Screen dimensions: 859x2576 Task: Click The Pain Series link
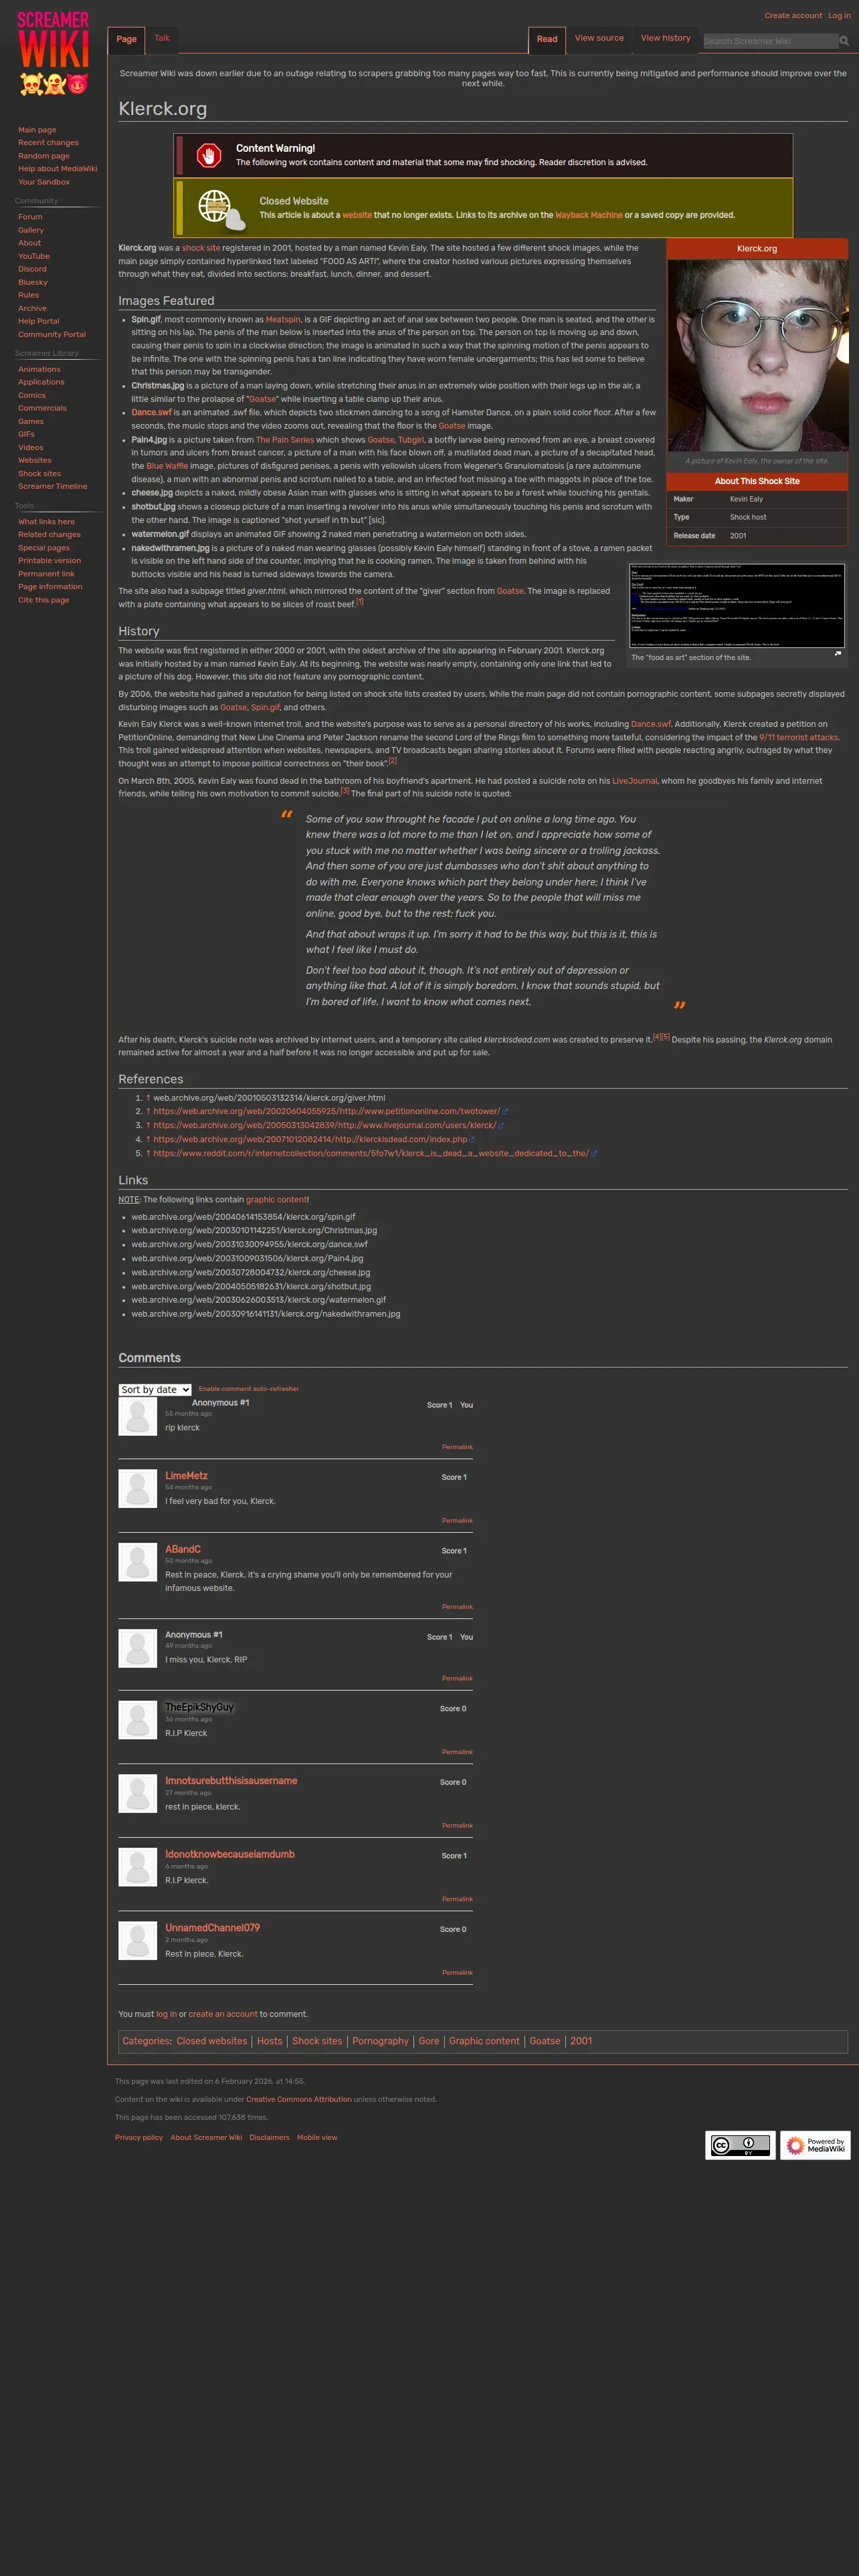point(285,440)
